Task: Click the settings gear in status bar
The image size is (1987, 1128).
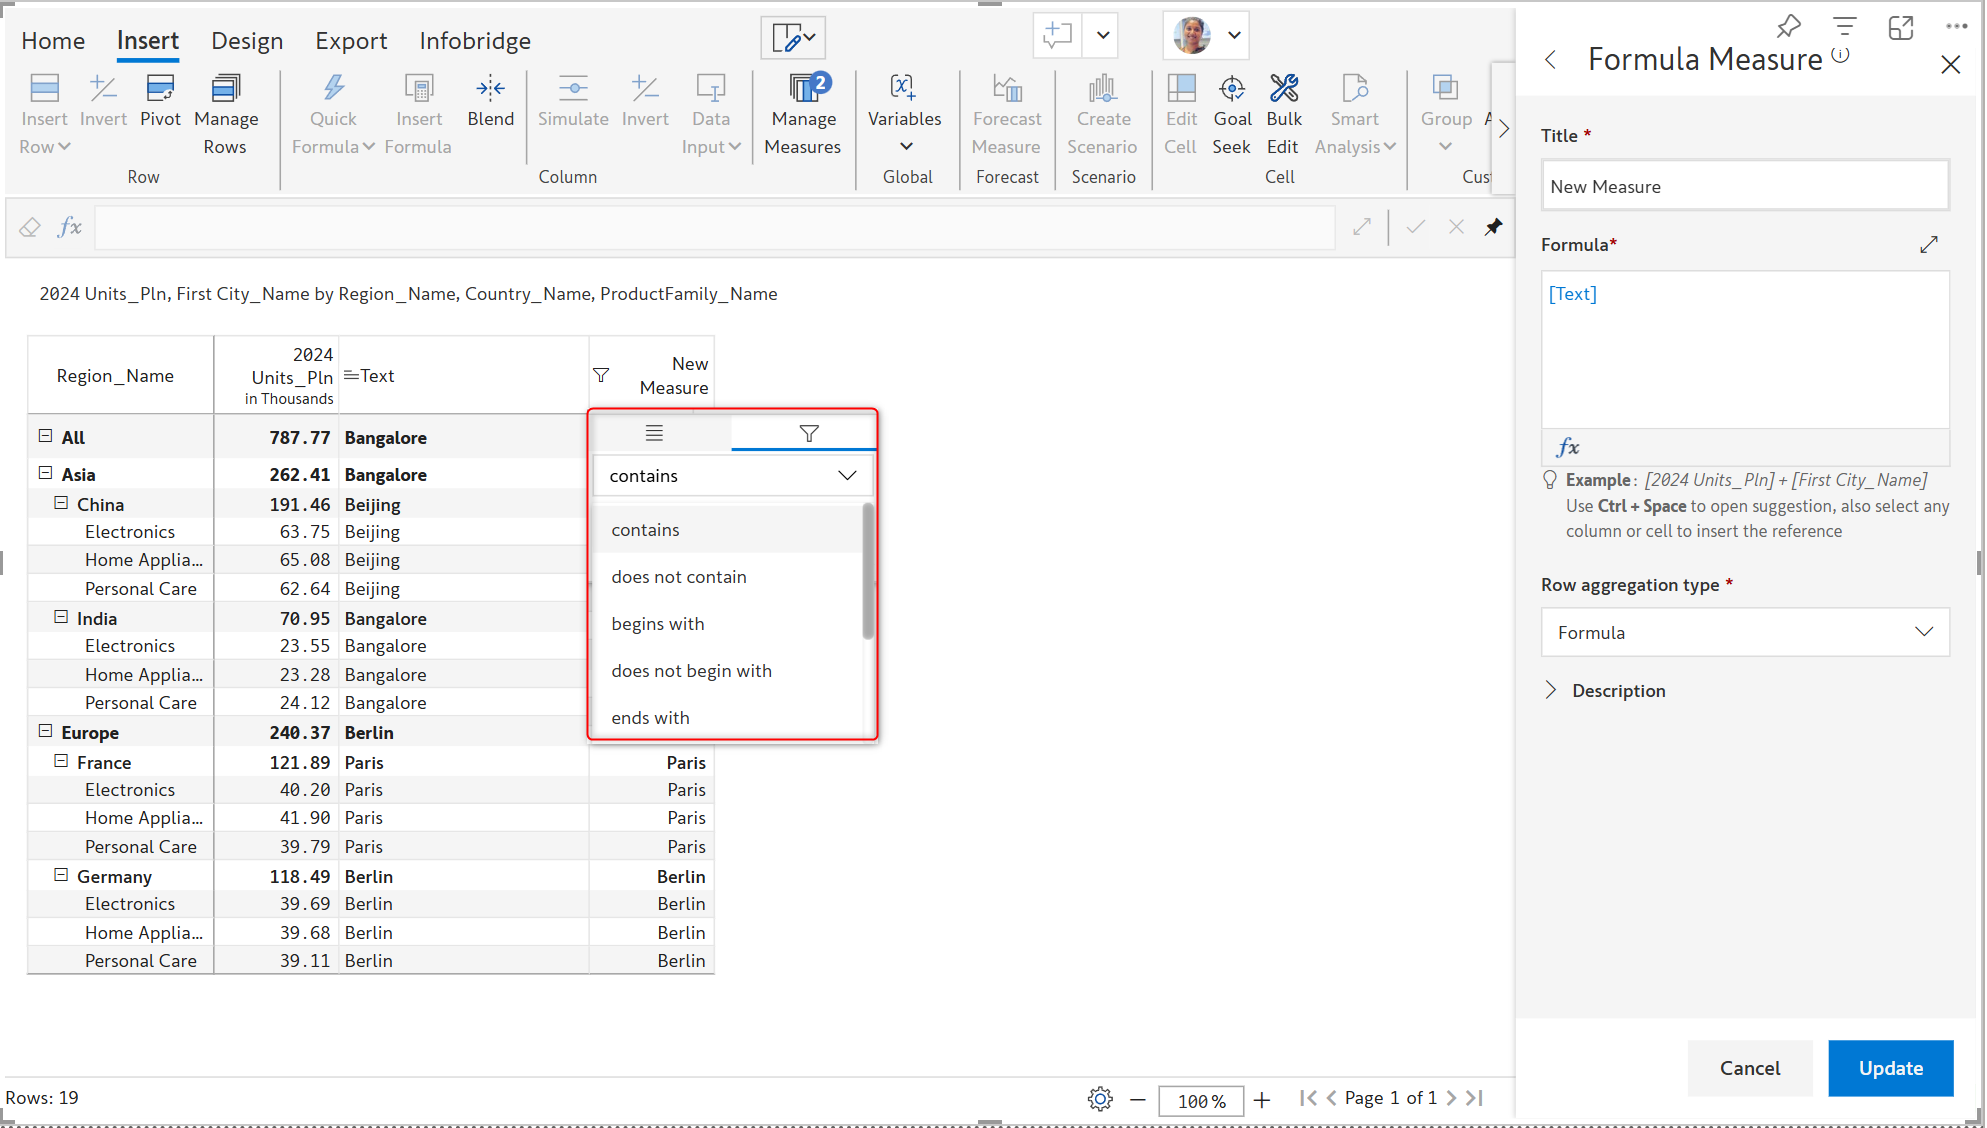Action: tap(1100, 1099)
